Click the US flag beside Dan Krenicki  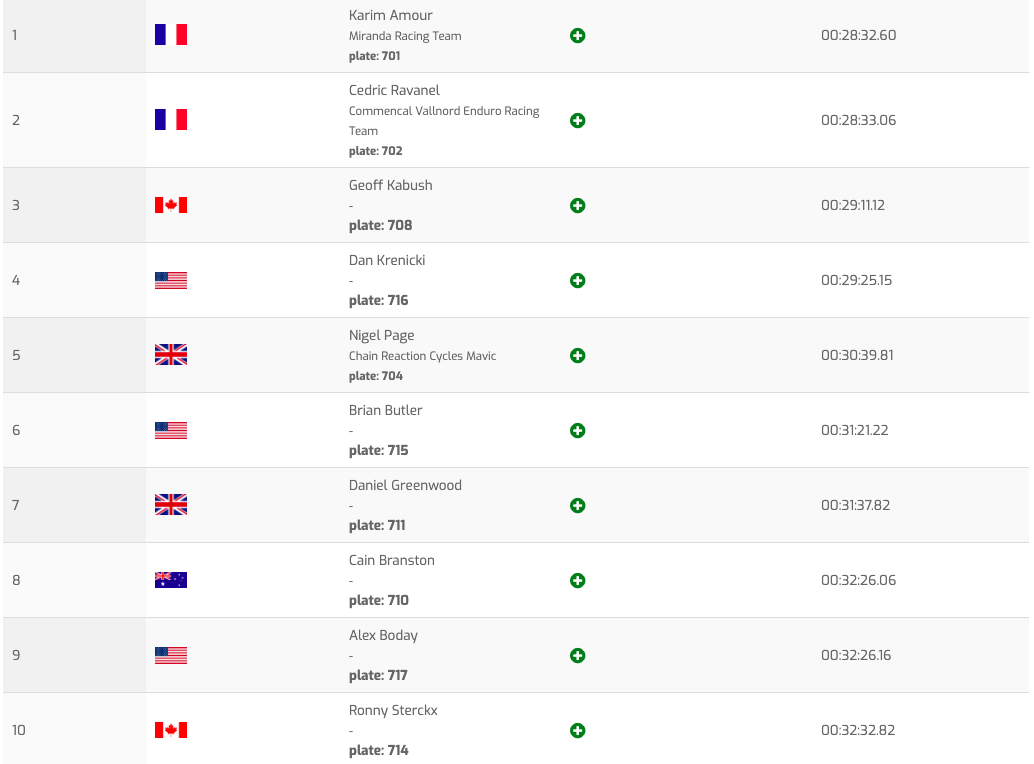(171, 280)
